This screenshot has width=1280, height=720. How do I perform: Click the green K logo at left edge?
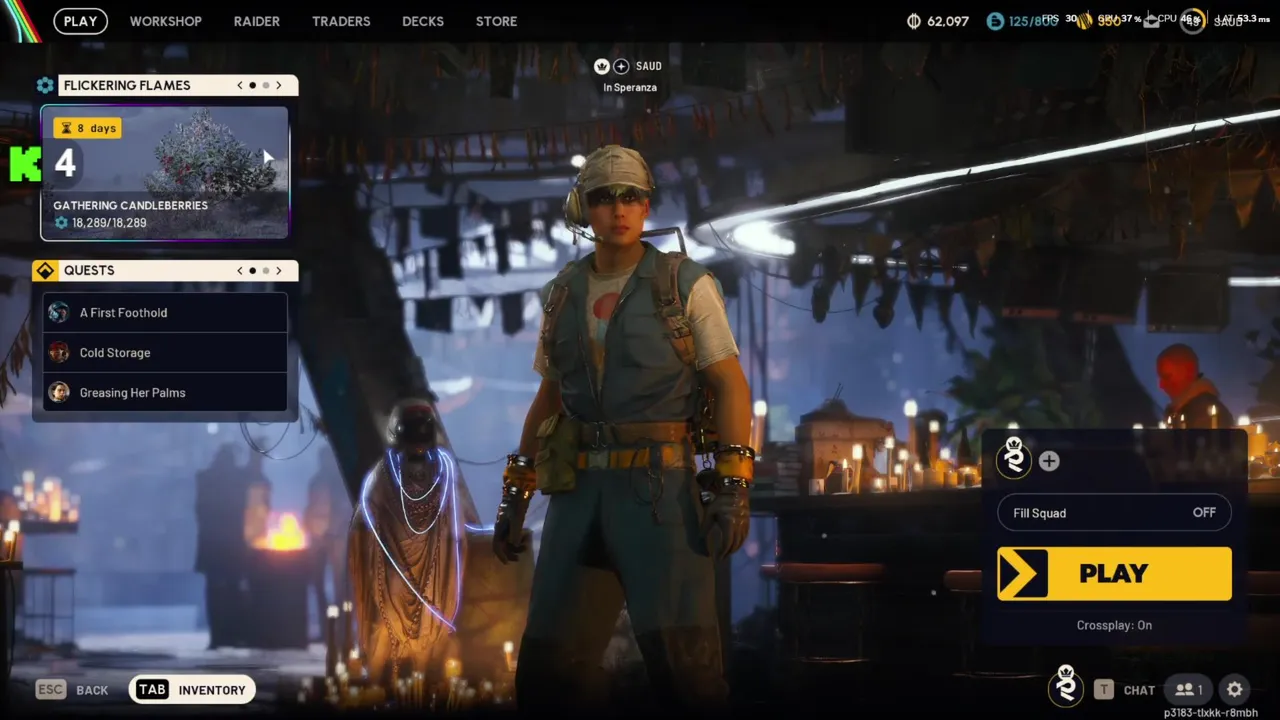tap(25, 164)
